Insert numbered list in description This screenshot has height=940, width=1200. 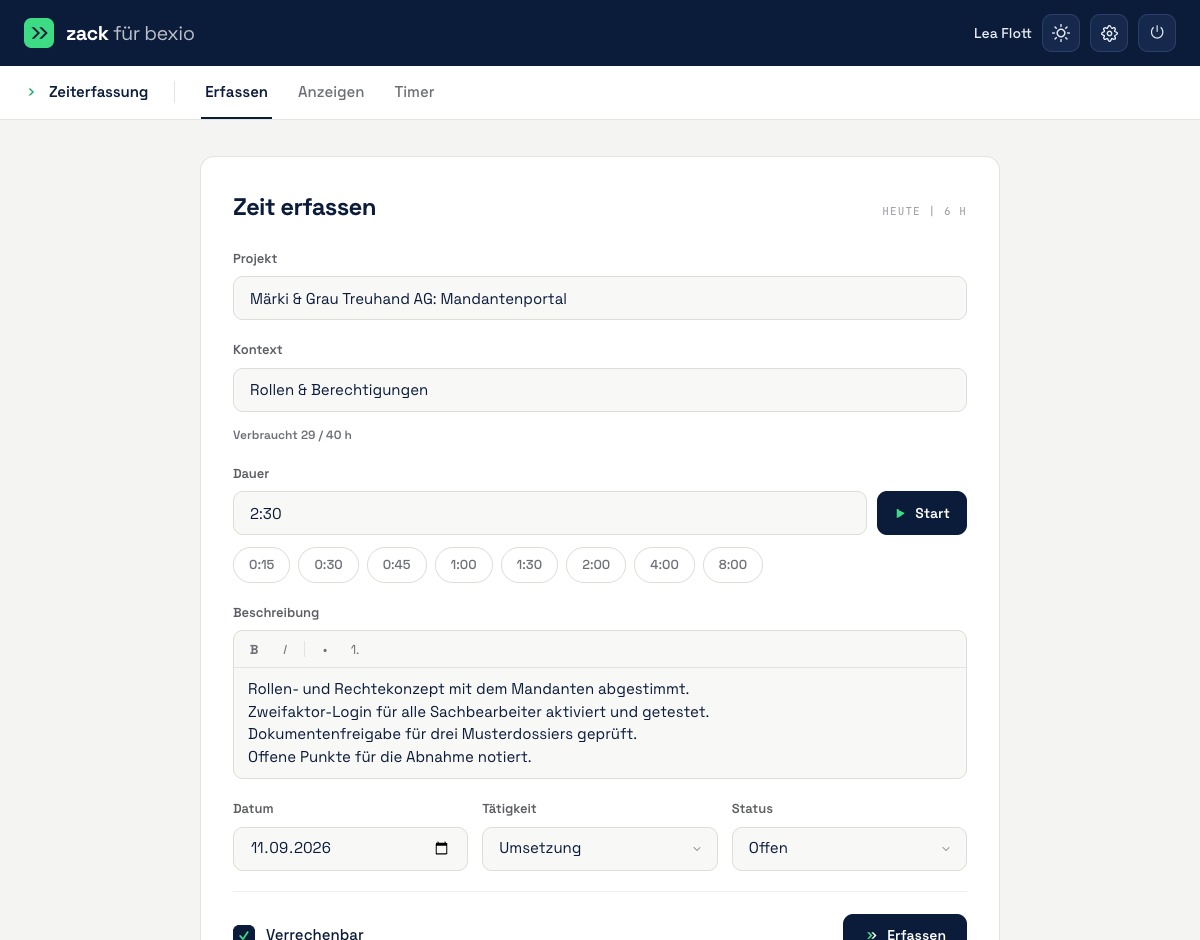[x=355, y=650]
